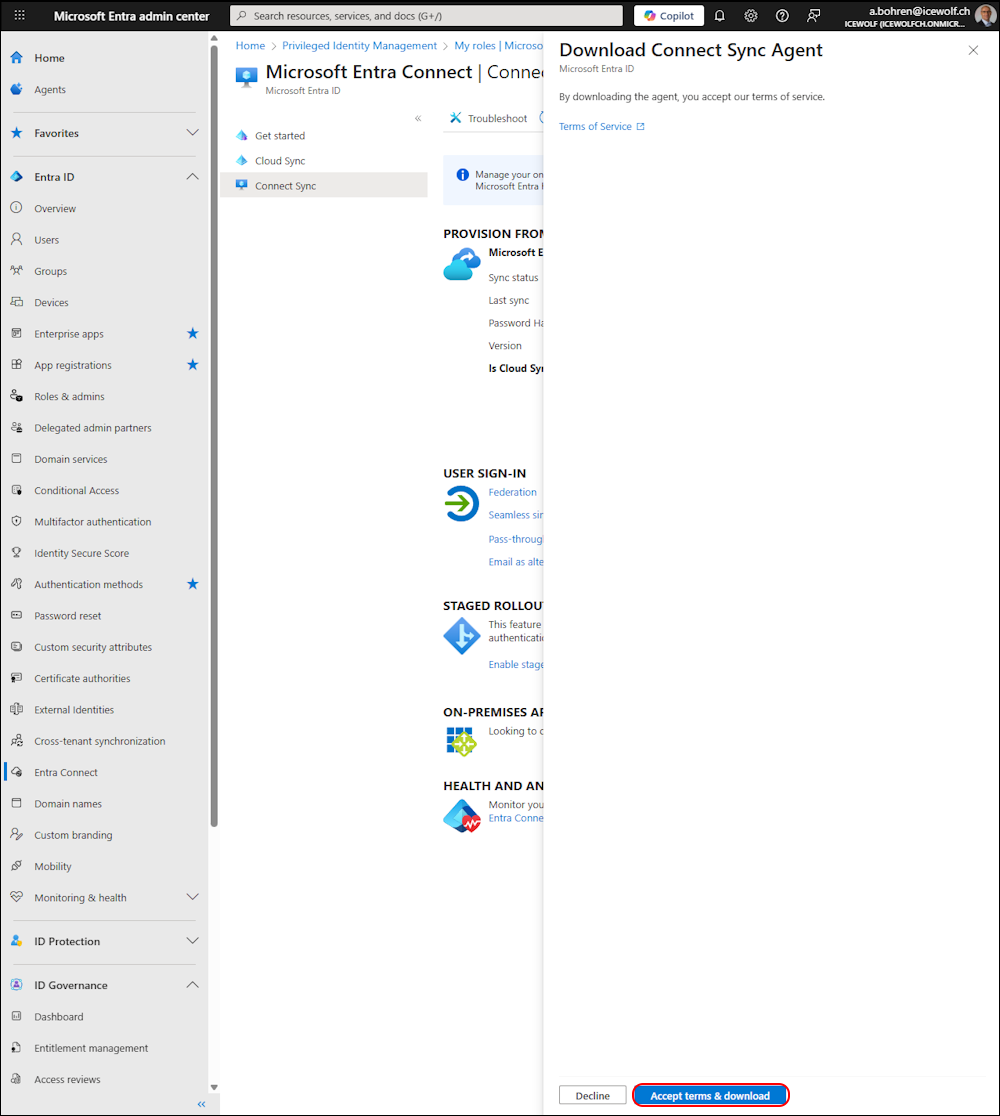Click the Troubleshoot wrench icon
The image size is (1000, 1116).
point(456,118)
